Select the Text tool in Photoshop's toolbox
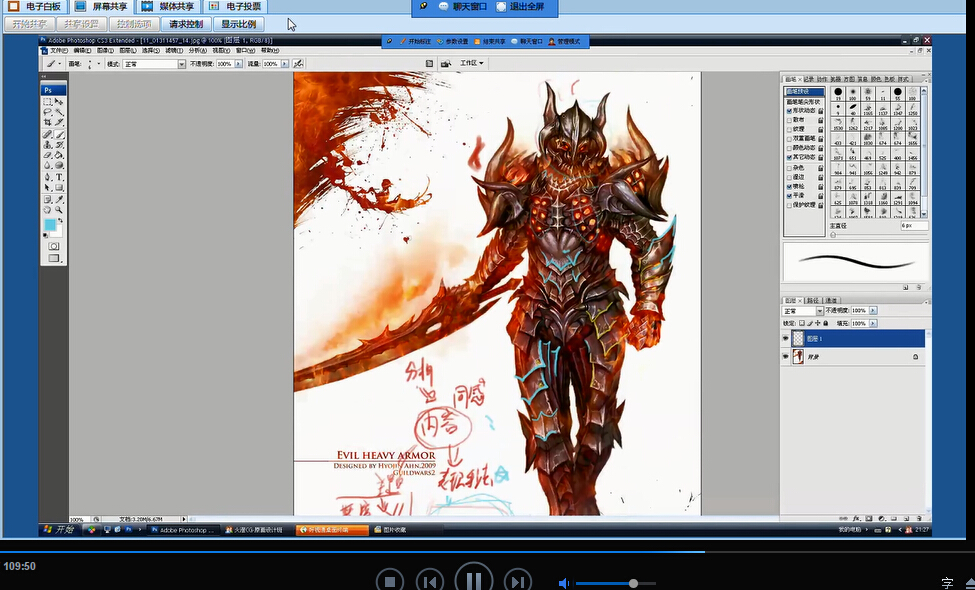 pyautogui.click(x=60, y=177)
